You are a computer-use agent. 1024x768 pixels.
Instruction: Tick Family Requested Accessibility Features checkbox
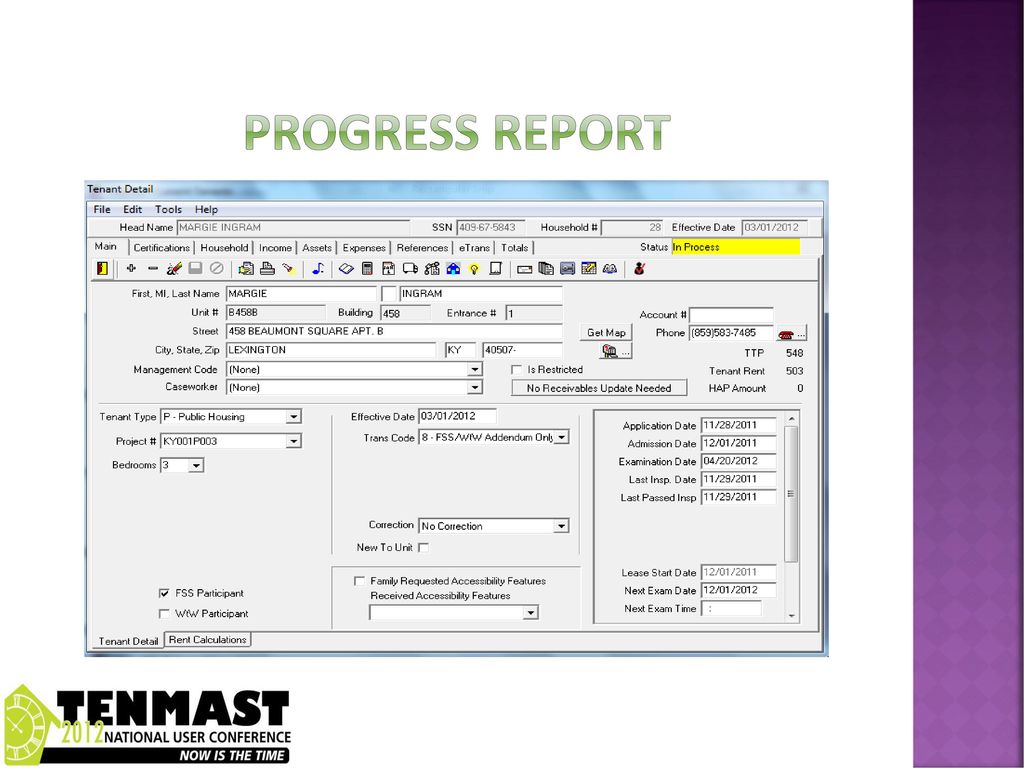359,581
